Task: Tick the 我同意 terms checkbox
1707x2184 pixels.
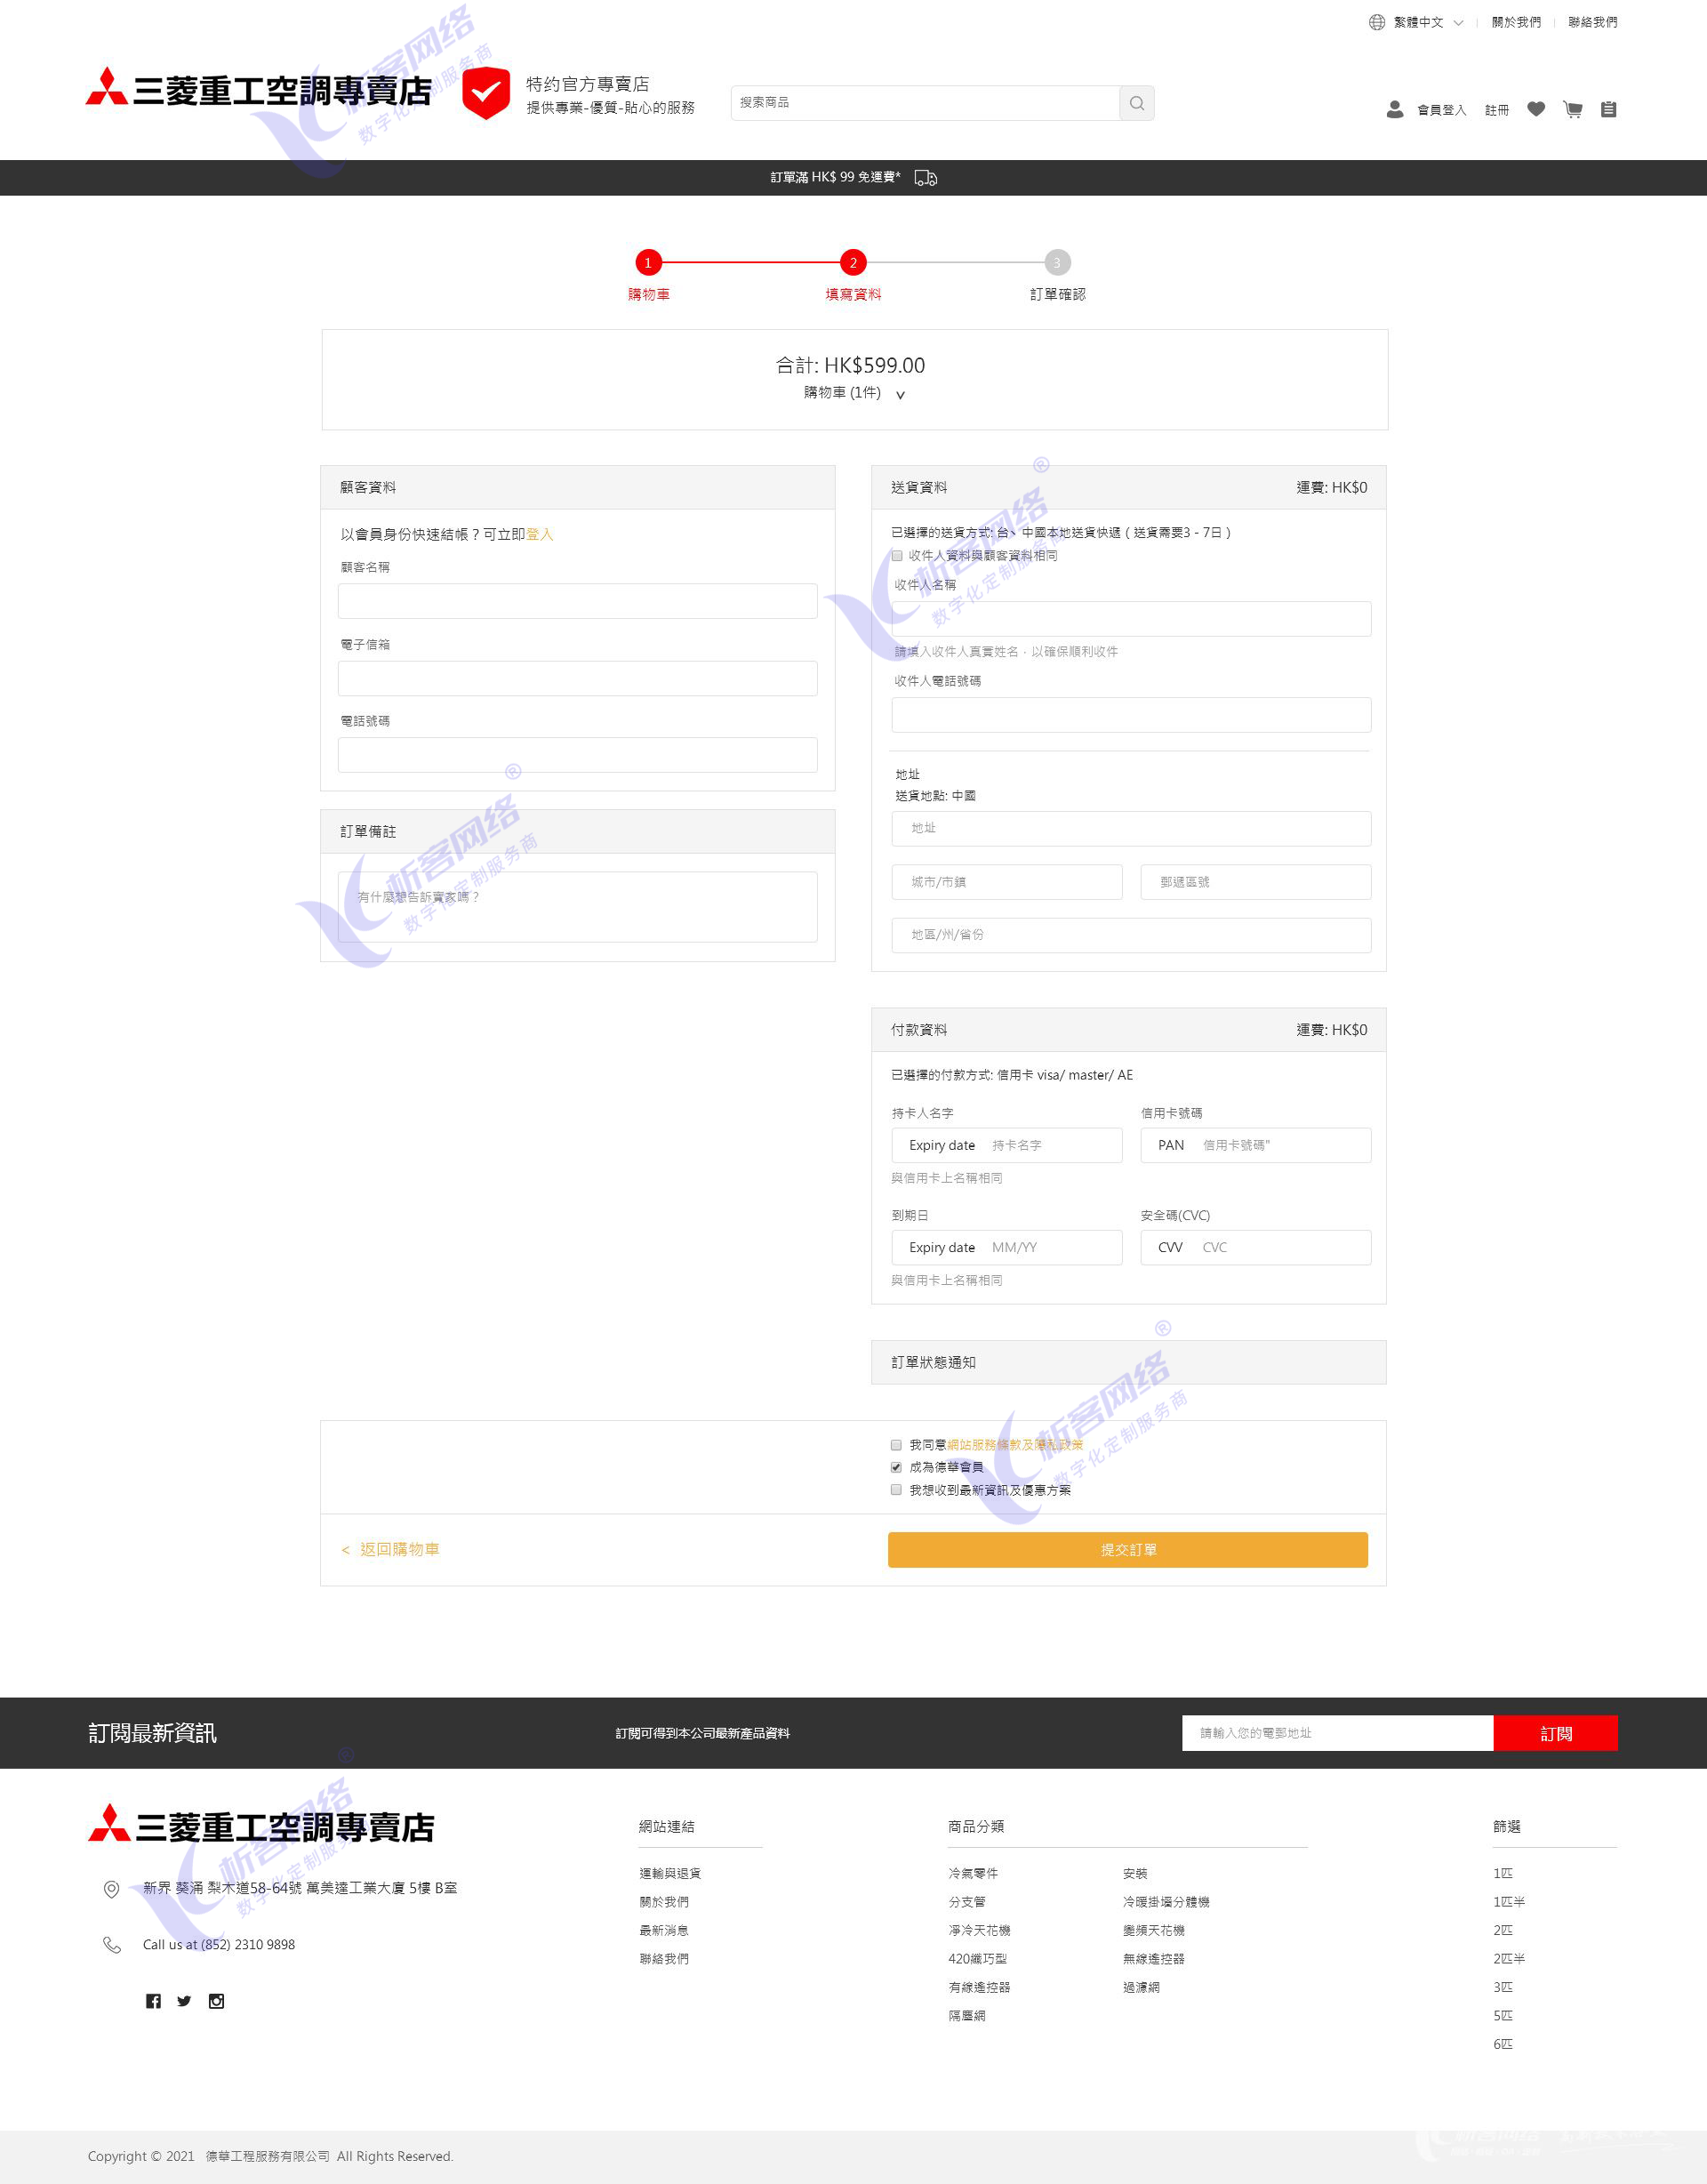Action: click(896, 1445)
